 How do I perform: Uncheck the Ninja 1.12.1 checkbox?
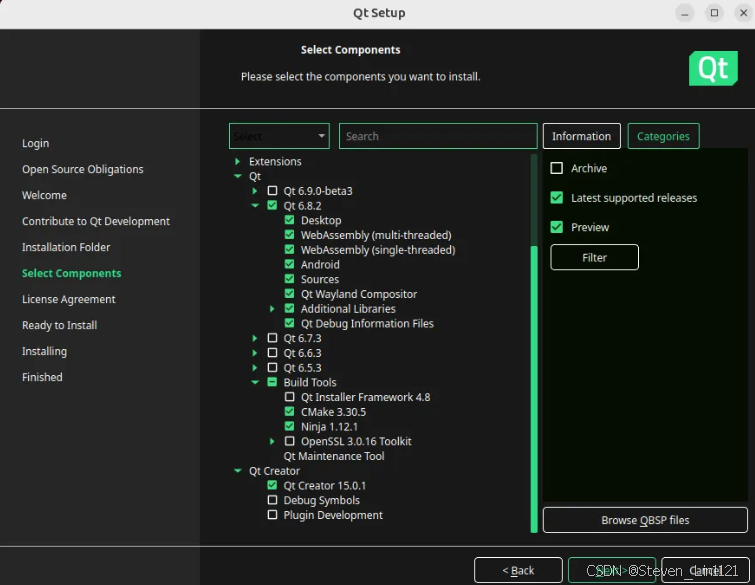click(x=289, y=426)
